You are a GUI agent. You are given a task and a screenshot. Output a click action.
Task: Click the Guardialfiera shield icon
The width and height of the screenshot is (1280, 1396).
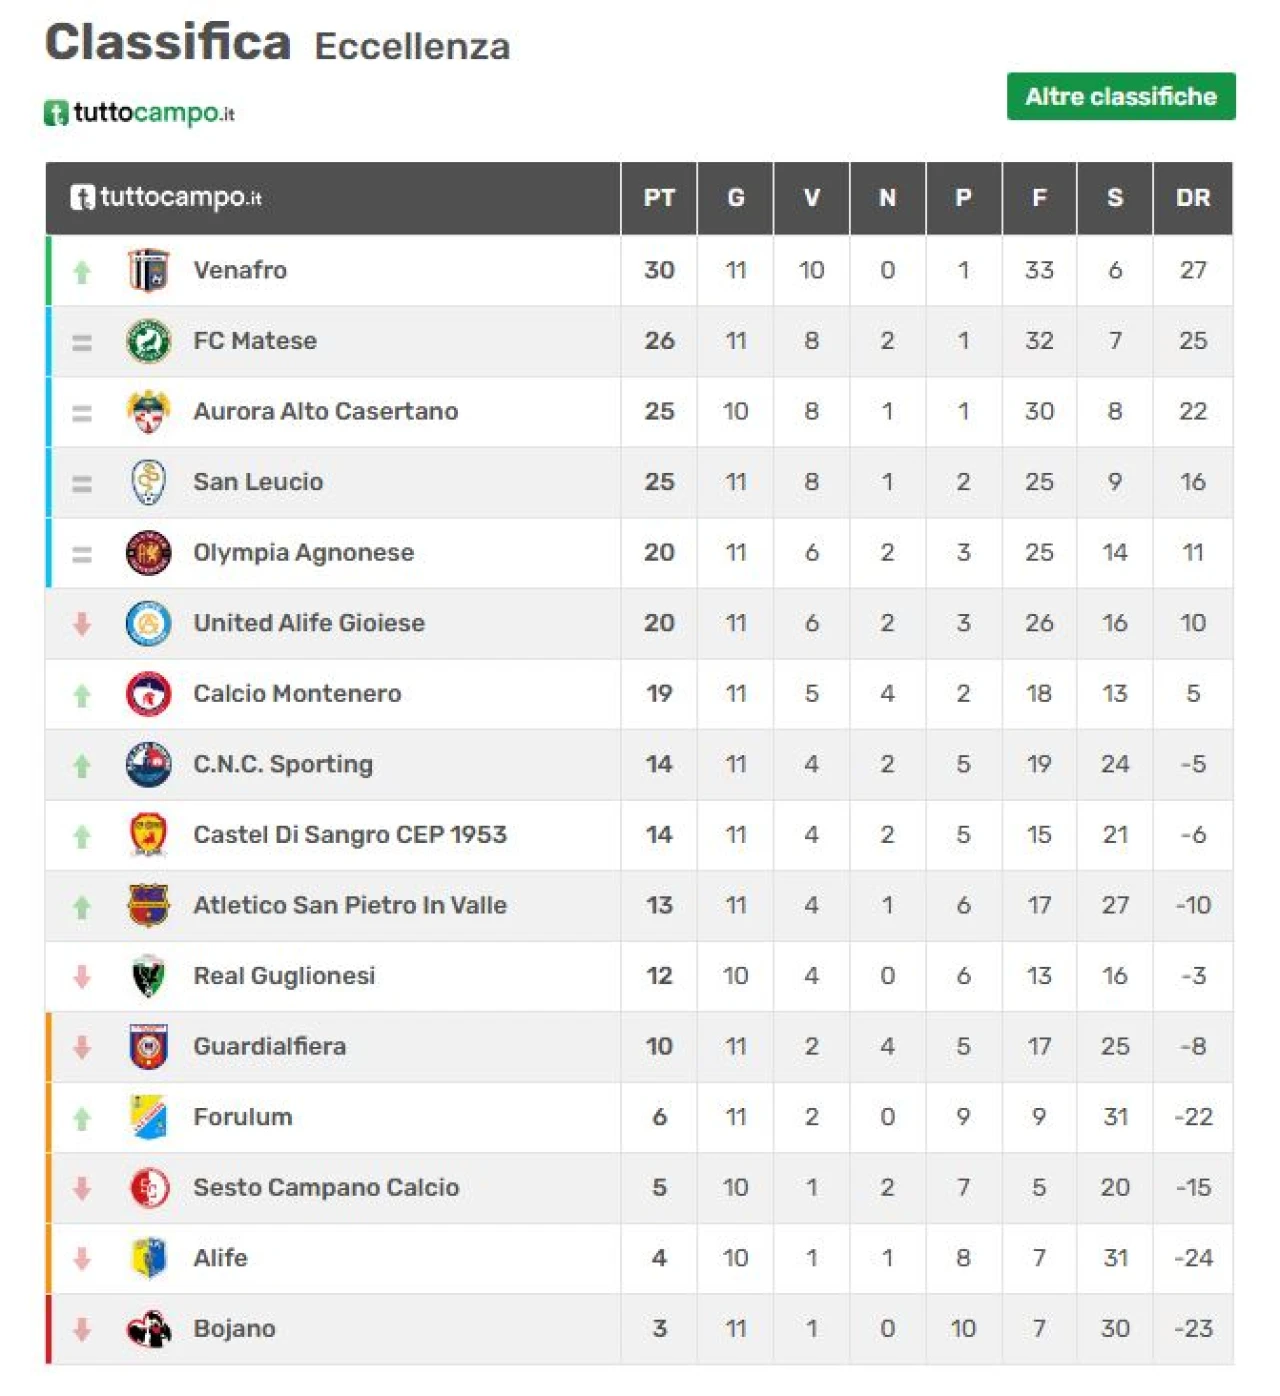point(148,1047)
